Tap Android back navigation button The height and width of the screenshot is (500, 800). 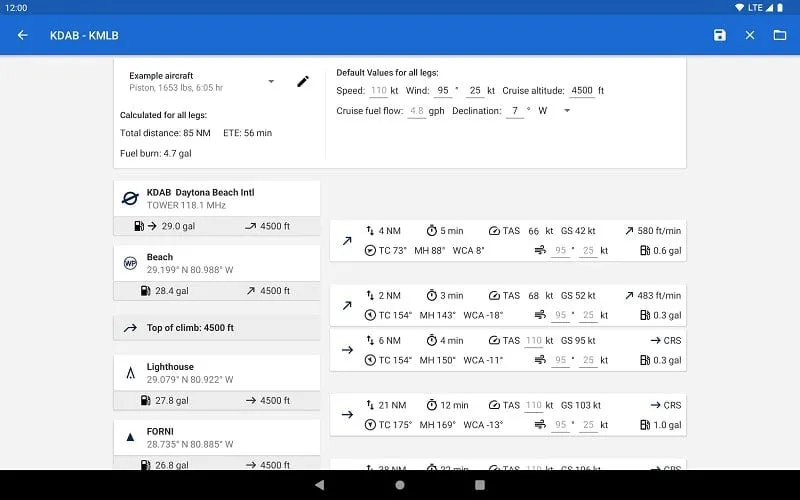click(x=319, y=485)
